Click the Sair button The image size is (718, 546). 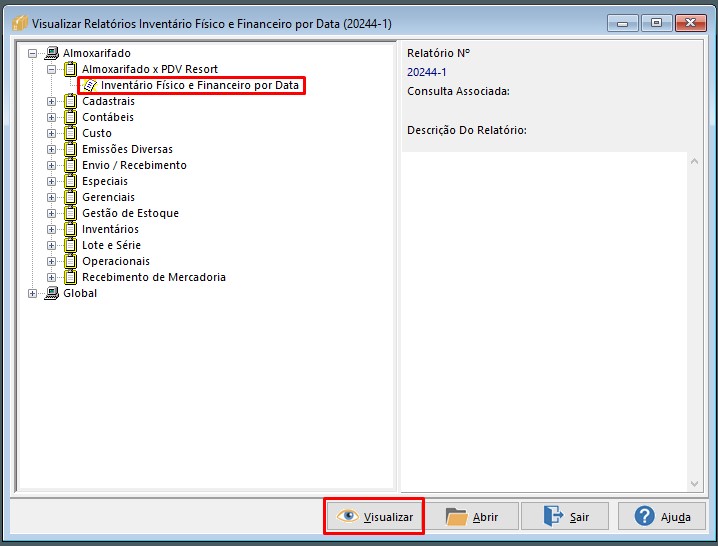coord(565,516)
